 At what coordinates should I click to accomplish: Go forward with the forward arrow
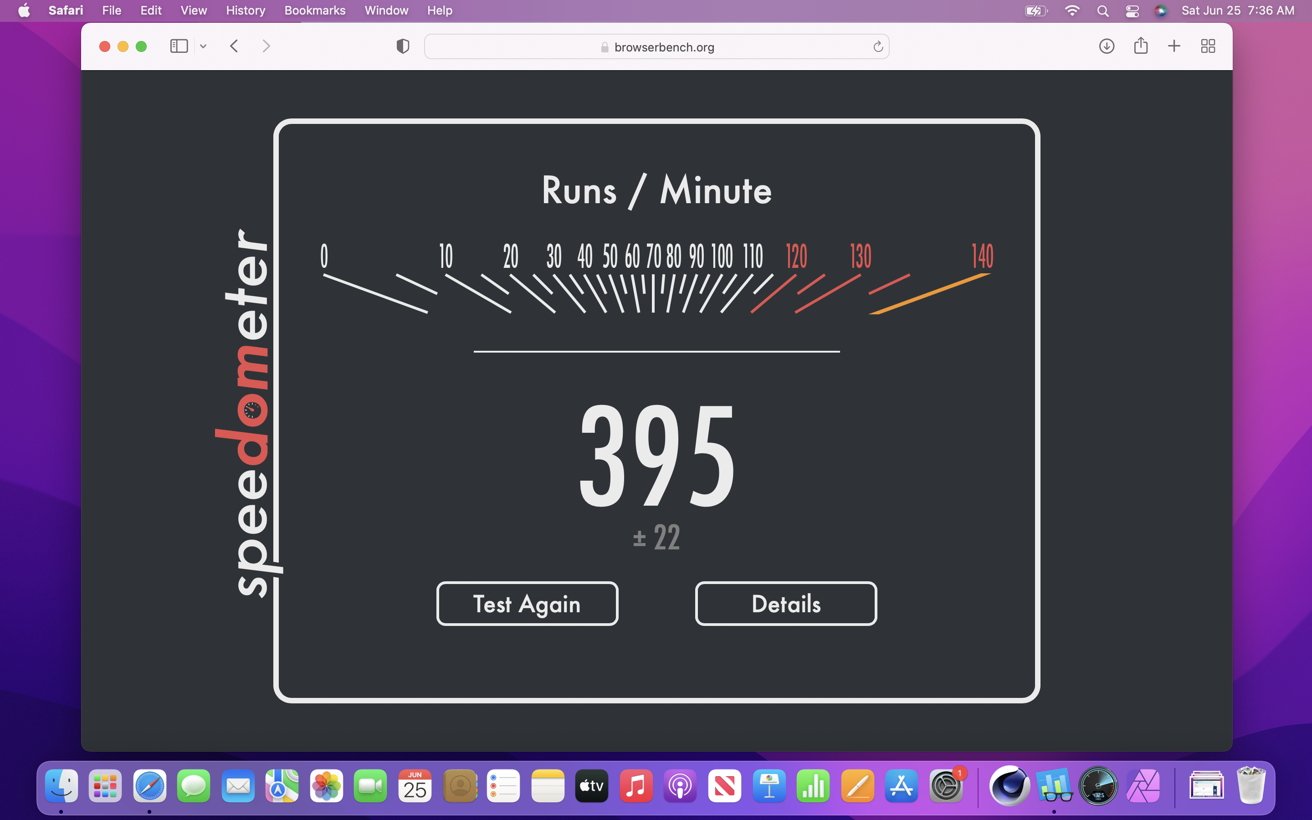point(266,46)
